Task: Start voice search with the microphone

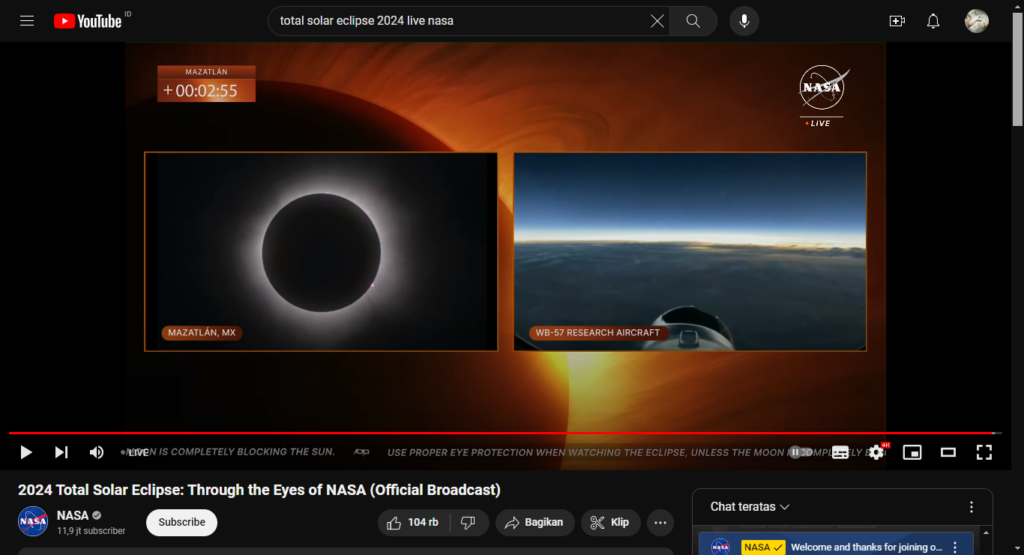Action: tap(744, 21)
